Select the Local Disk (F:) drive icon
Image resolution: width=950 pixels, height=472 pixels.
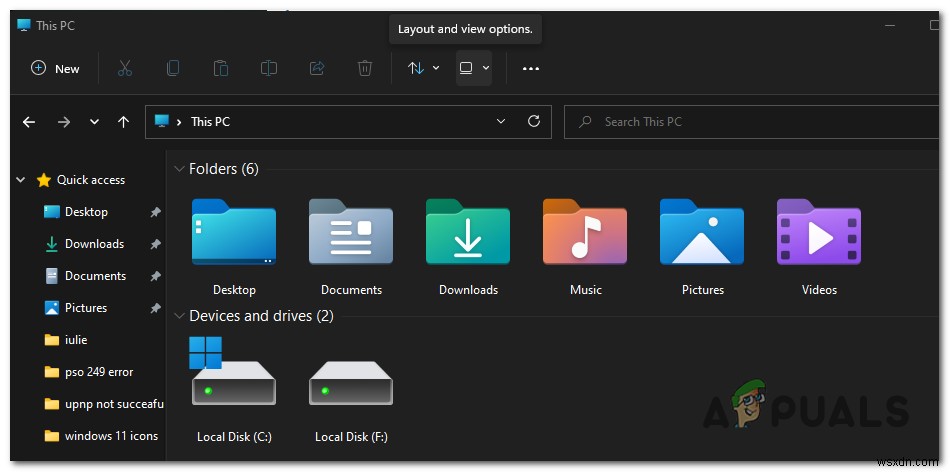[x=351, y=383]
